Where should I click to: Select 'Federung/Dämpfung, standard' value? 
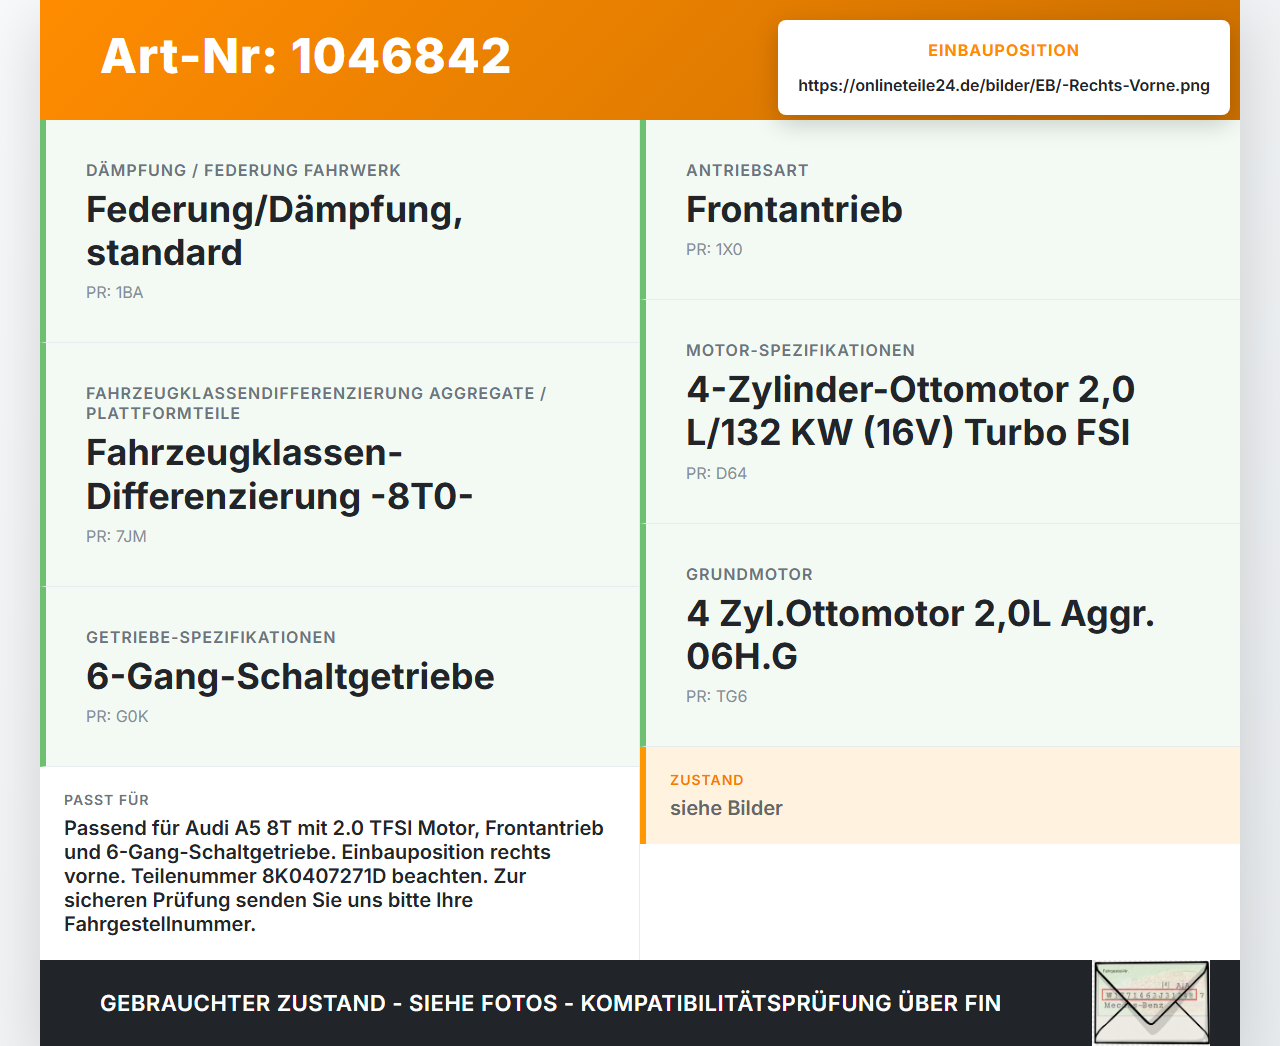click(275, 231)
